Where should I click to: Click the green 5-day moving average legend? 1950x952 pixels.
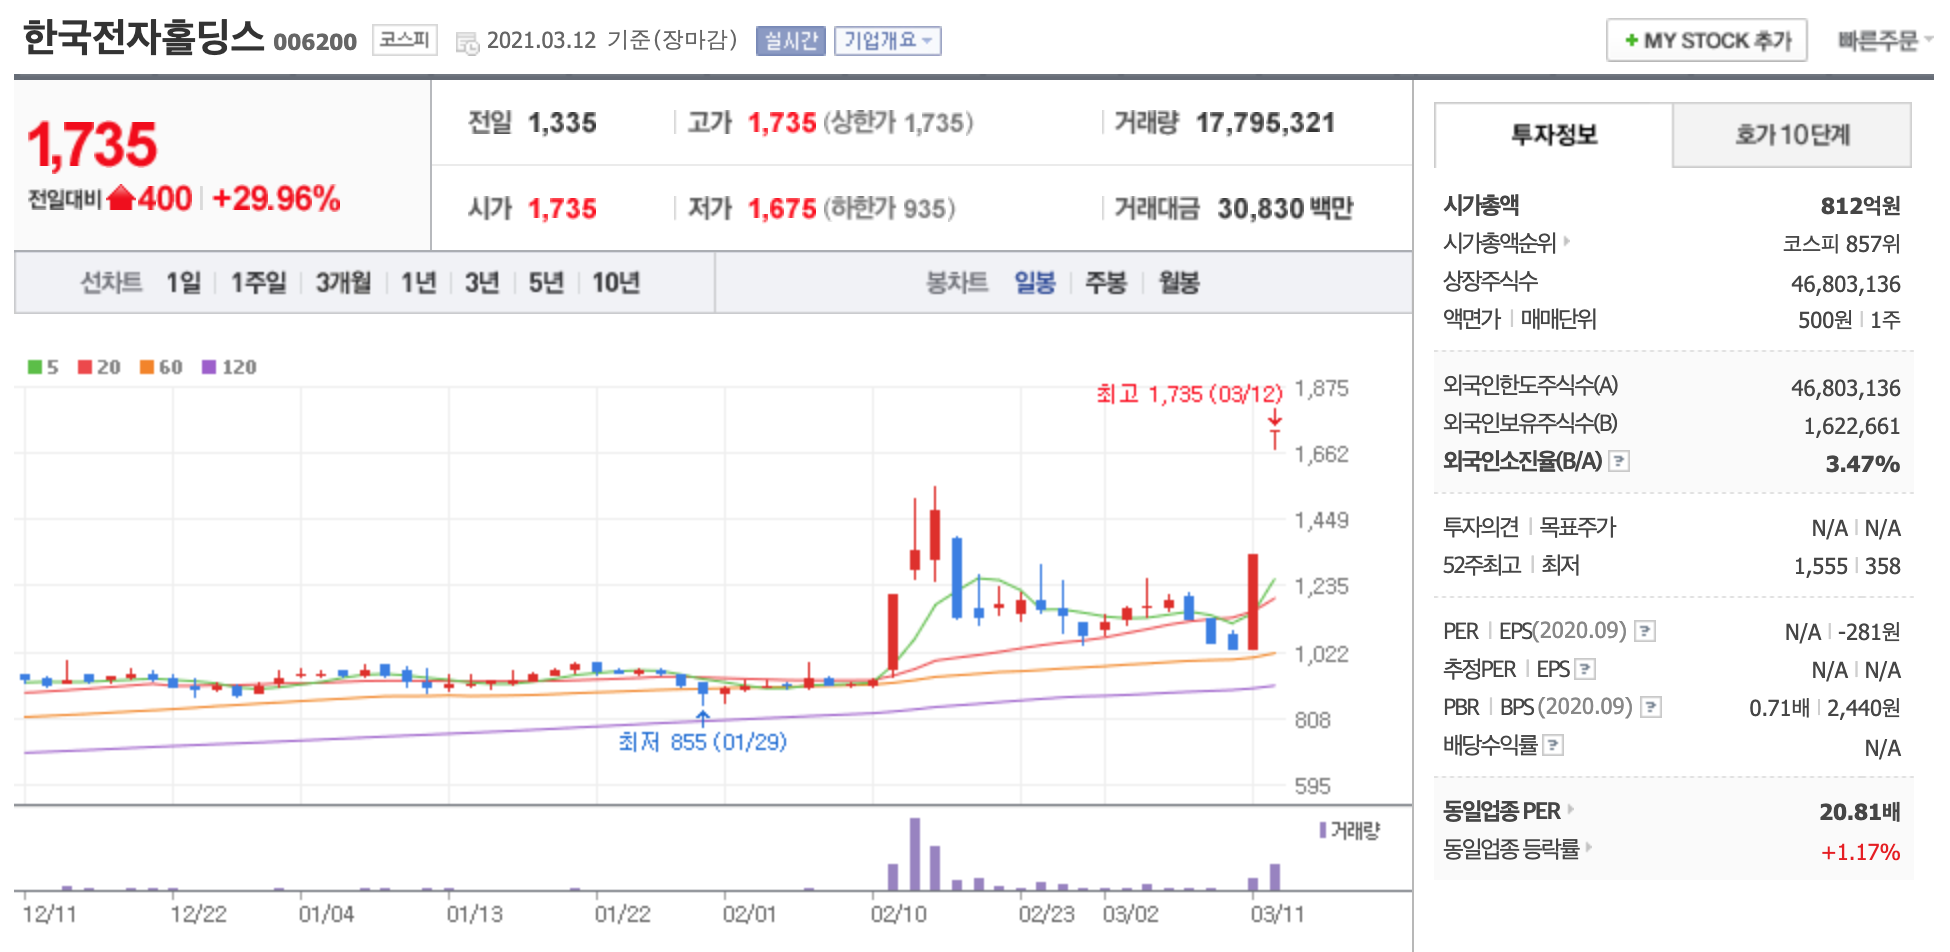point(43,367)
